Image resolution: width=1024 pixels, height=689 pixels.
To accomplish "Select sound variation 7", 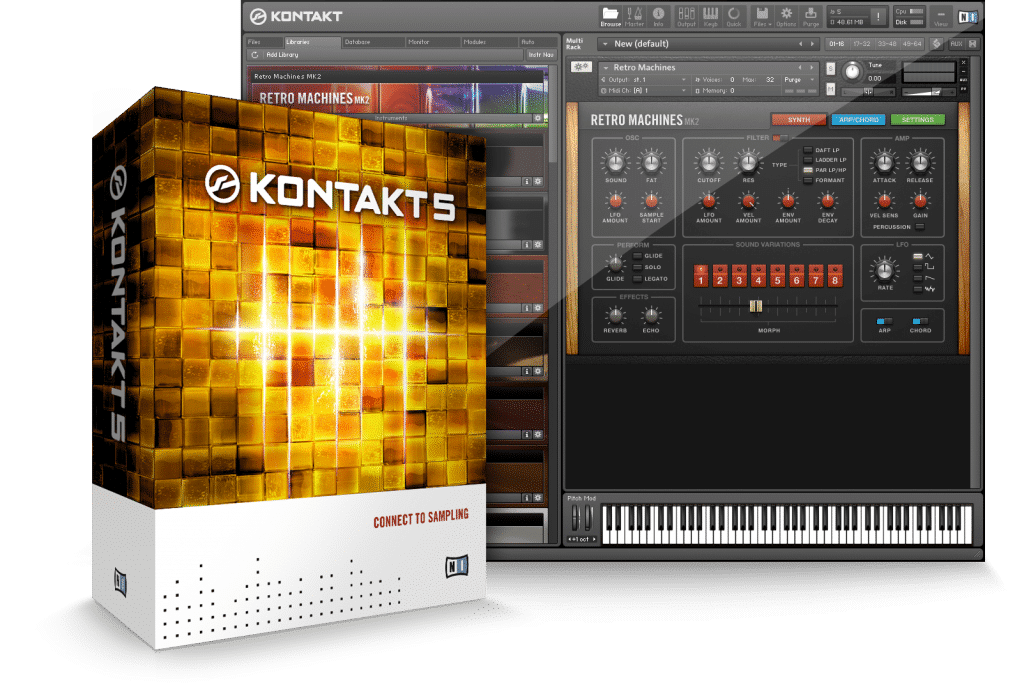I will tap(816, 276).
